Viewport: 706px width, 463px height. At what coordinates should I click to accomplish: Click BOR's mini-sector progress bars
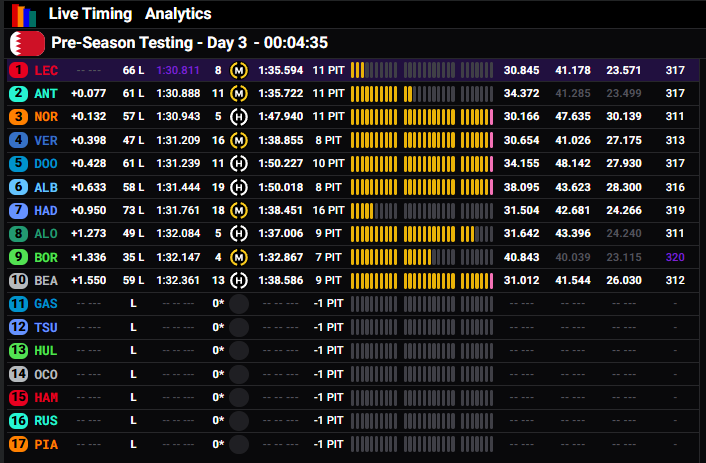coord(422,257)
